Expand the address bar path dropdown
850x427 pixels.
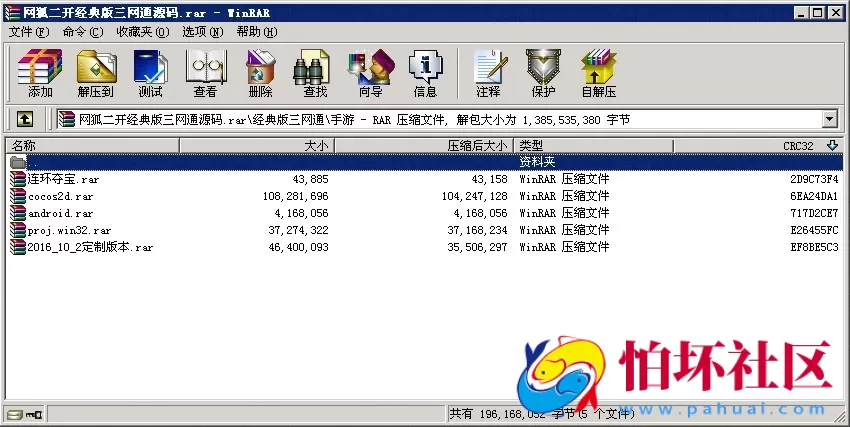(829, 119)
